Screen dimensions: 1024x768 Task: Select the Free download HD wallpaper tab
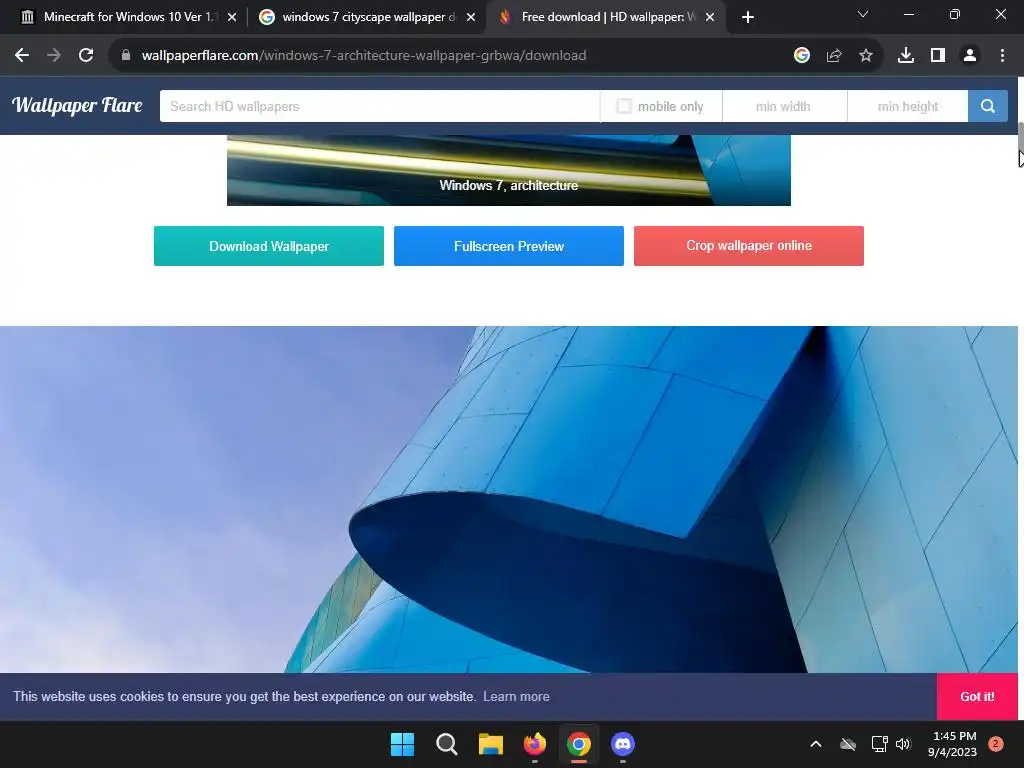606,17
